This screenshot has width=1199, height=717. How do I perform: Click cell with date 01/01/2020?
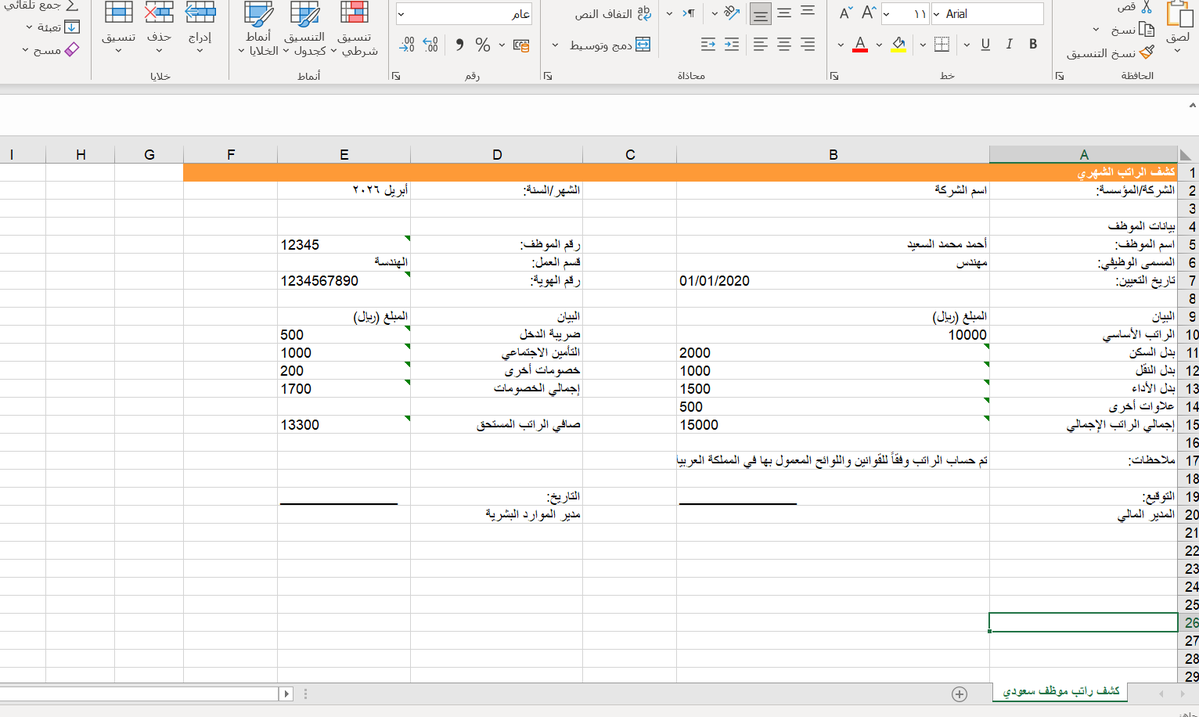pyautogui.click(x=833, y=281)
